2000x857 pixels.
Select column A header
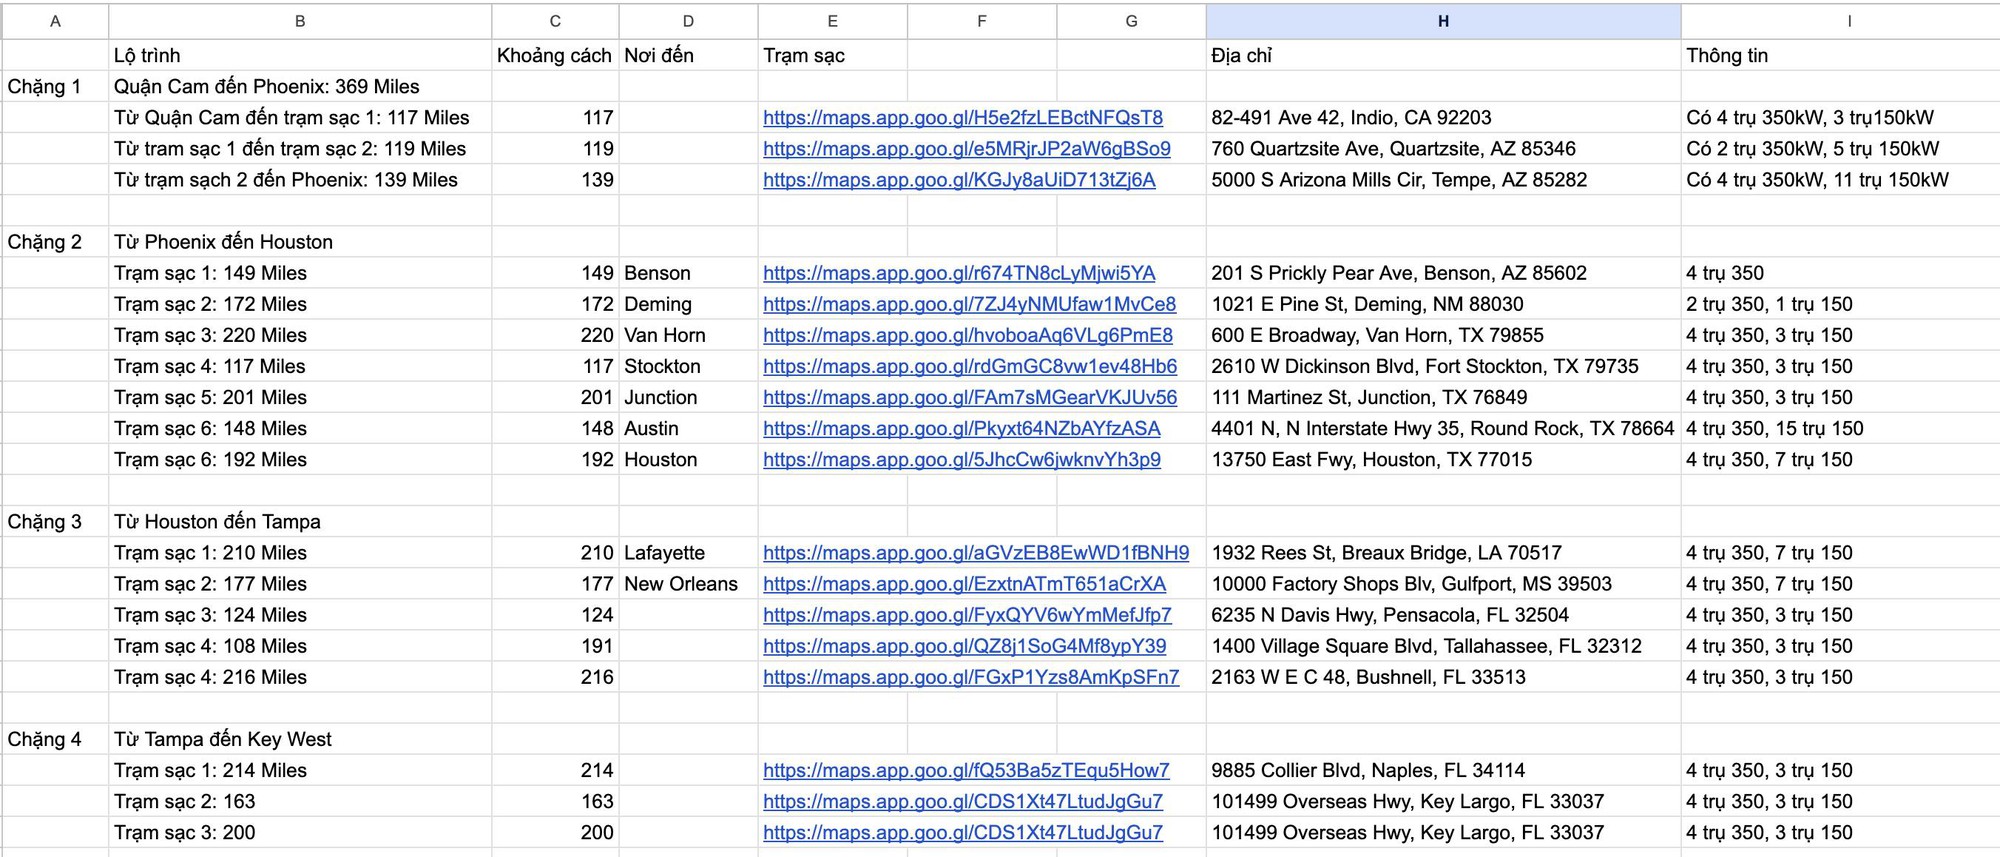coord(55,21)
